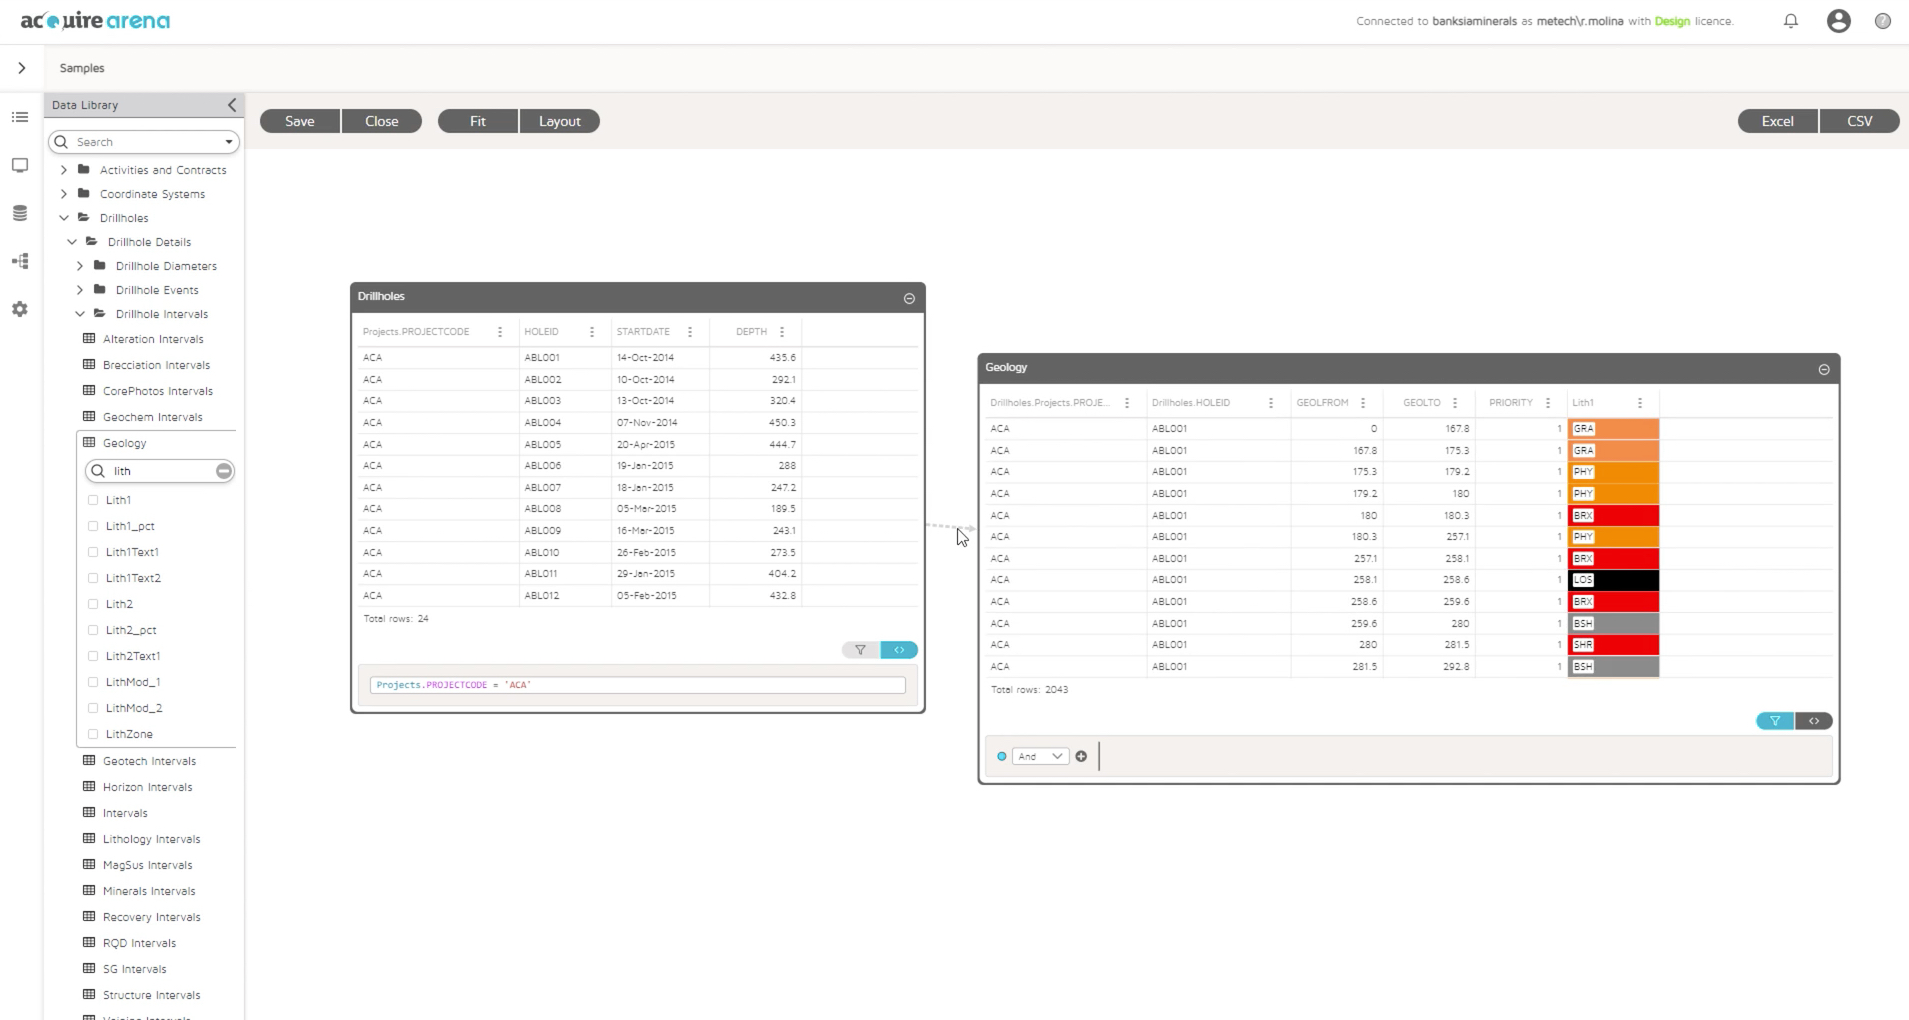The width and height of the screenshot is (1909, 1020).
Task: Click the Save button
Action: pyautogui.click(x=299, y=121)
